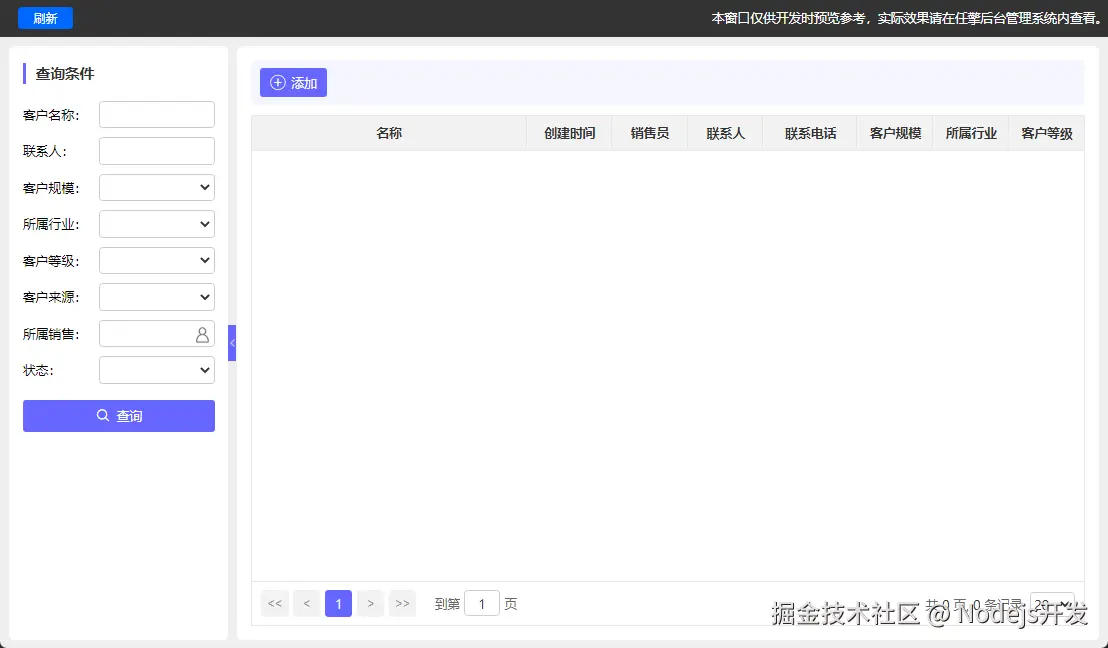Click the 客户名称 input field
The width and height of the screenshot is (1108, 648).
click(156, 114)
